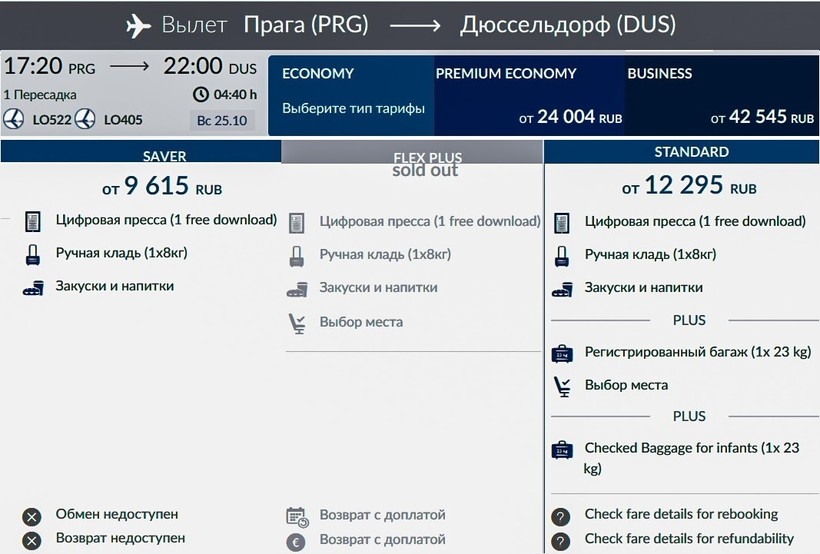Click infant checked baggage suitcase icon
The width and height of the screenshot is (820, 554).
(562, 450)
